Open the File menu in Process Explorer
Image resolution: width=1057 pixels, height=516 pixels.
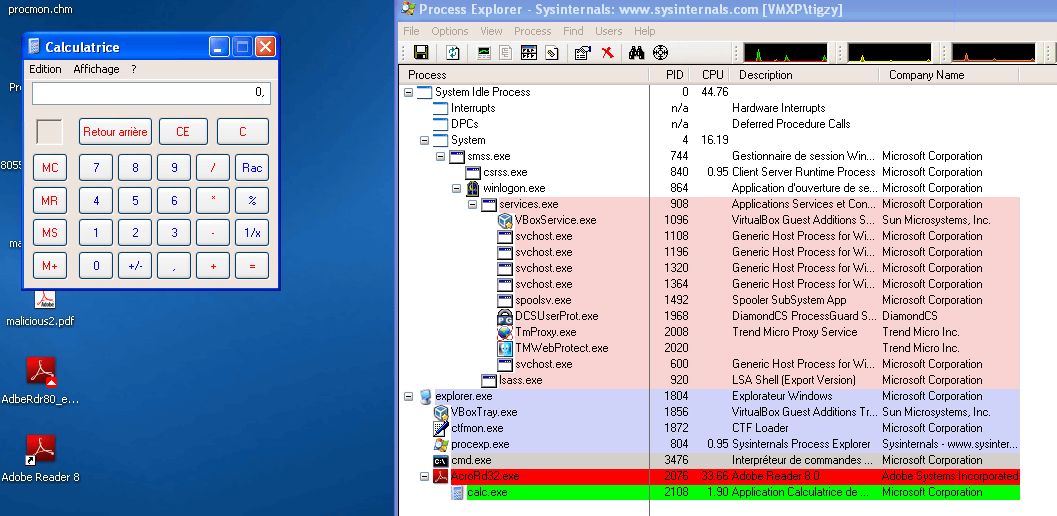point(411,31)
